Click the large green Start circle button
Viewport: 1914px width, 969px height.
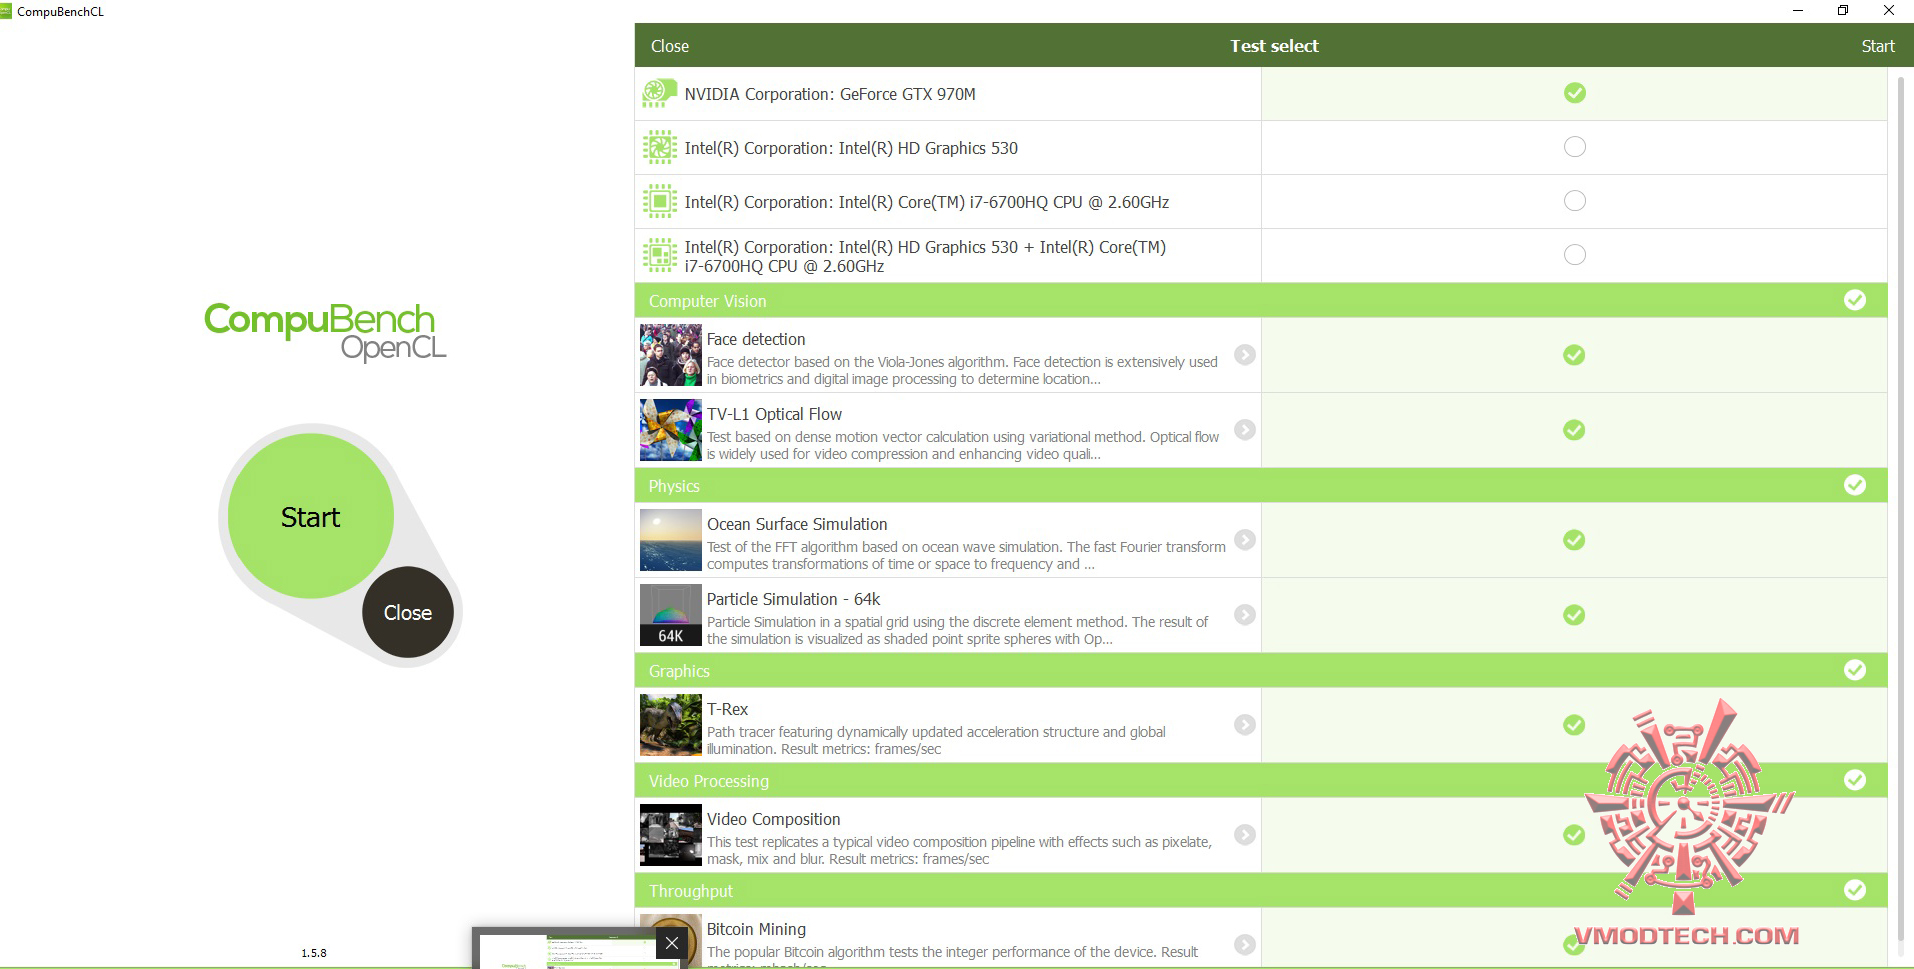tap(311, 516)
